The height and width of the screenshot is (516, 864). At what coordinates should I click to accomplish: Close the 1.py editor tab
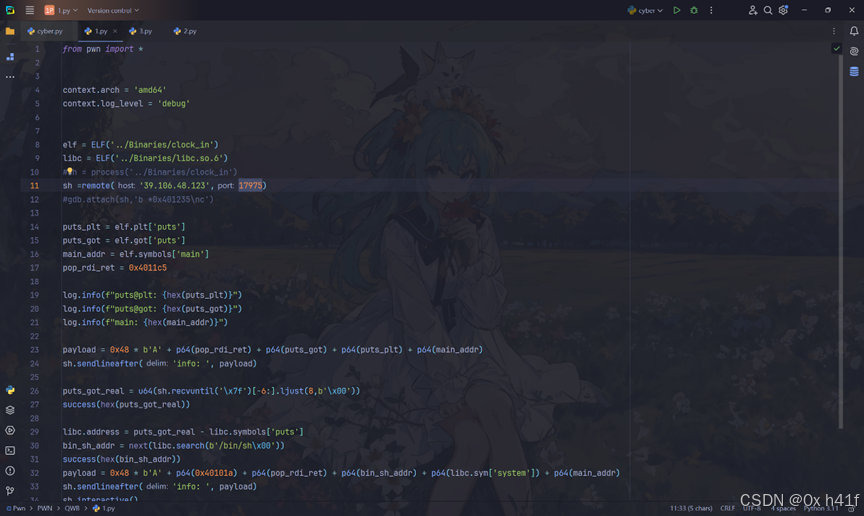pos(115,31)
